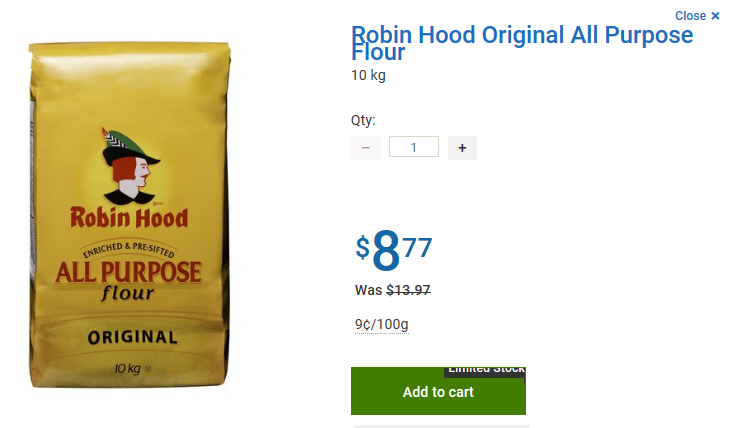
Task: Click the Qty: label
Action: point(363,120)
